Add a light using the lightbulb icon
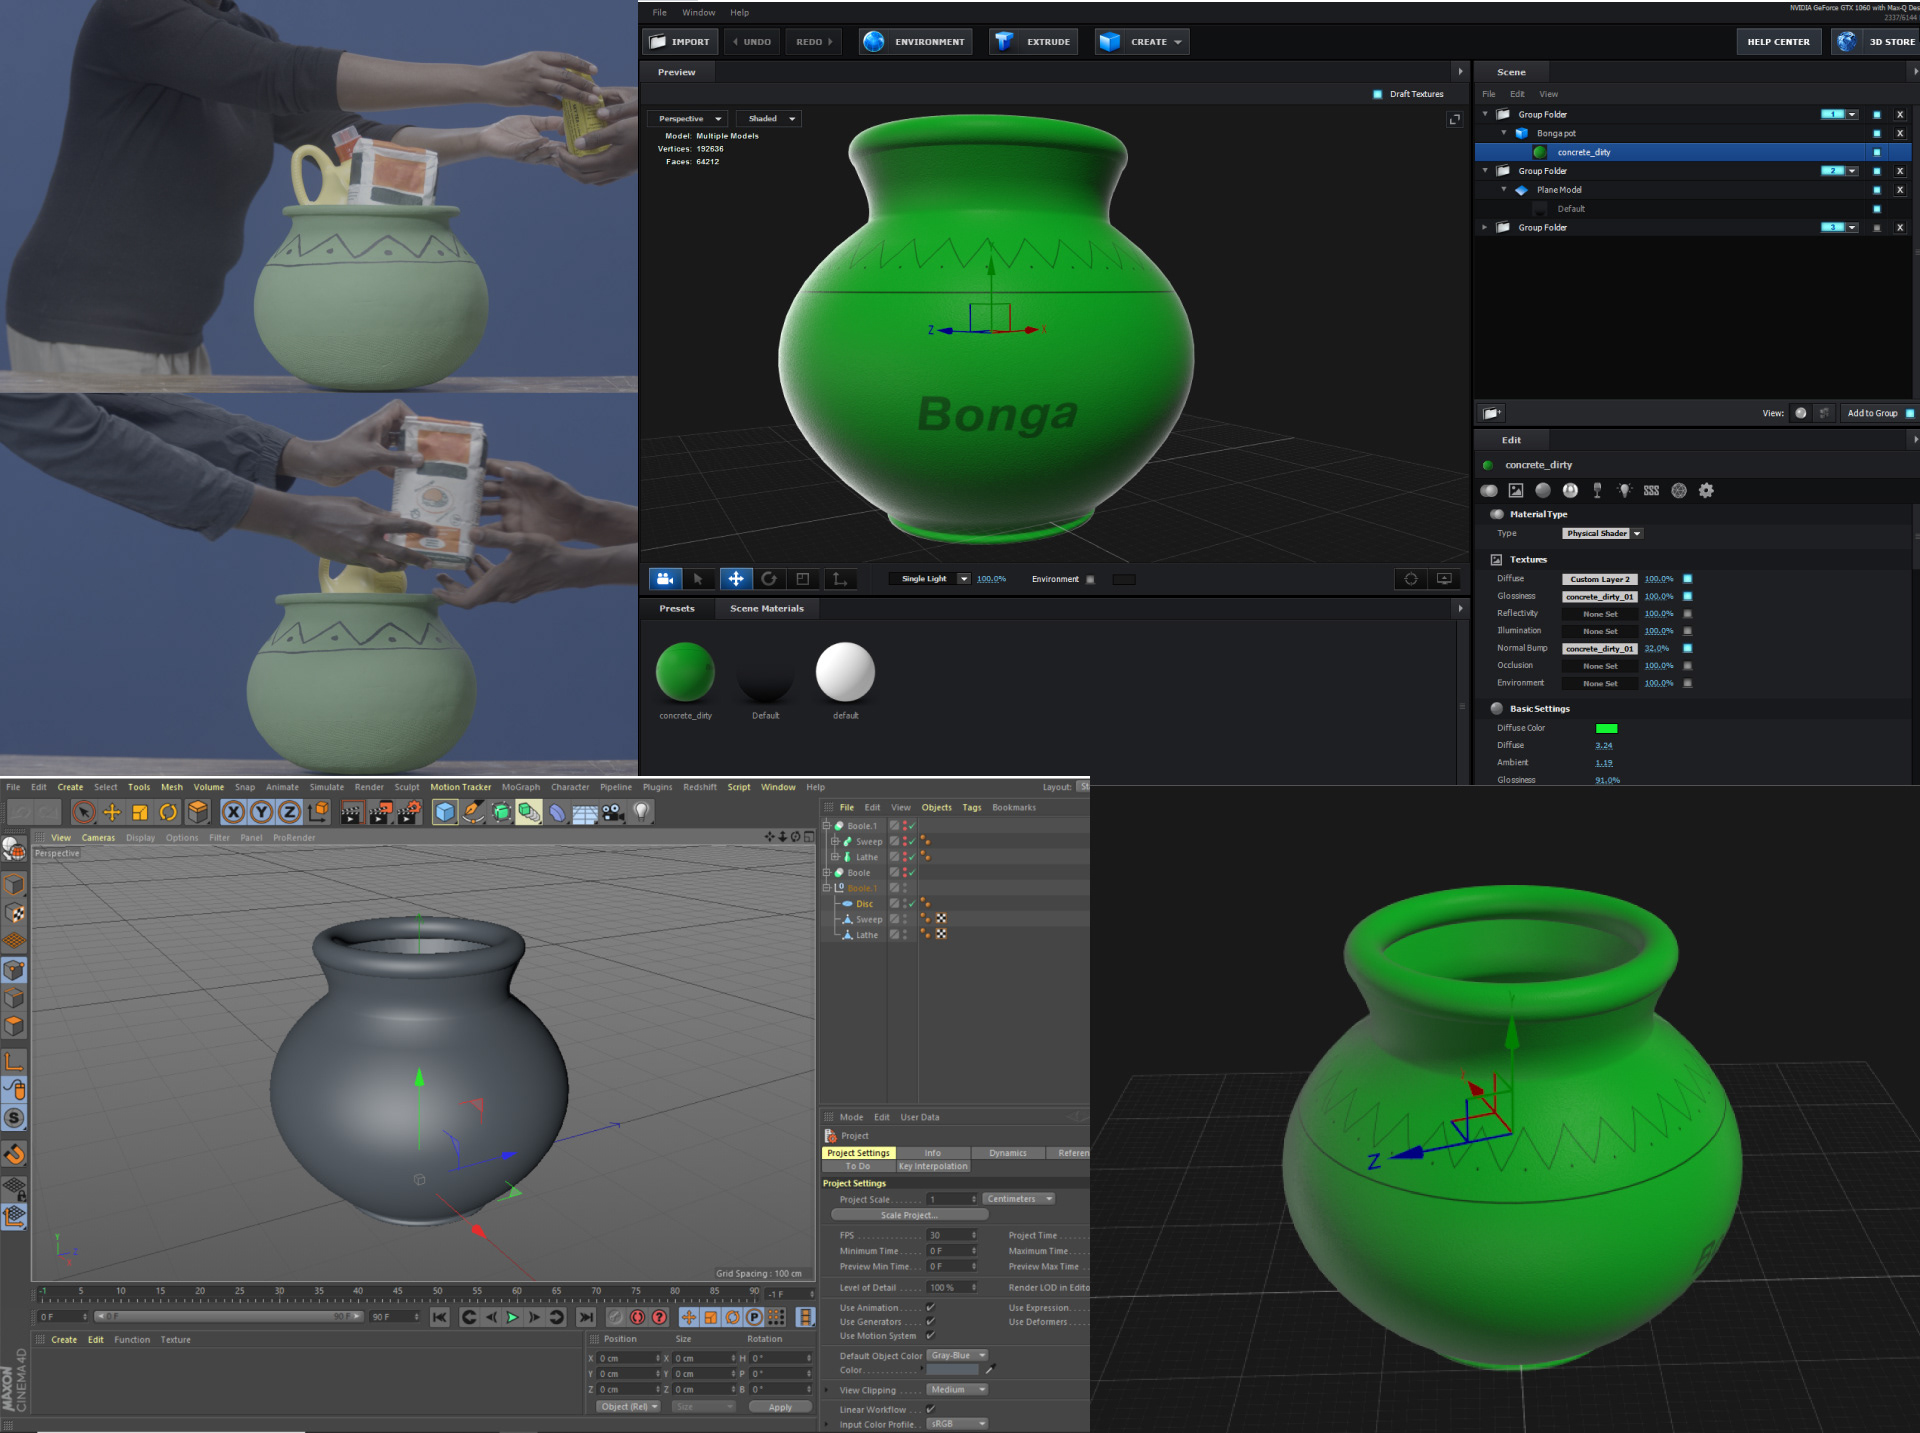1920x1433 pixels. coord(642,813)
